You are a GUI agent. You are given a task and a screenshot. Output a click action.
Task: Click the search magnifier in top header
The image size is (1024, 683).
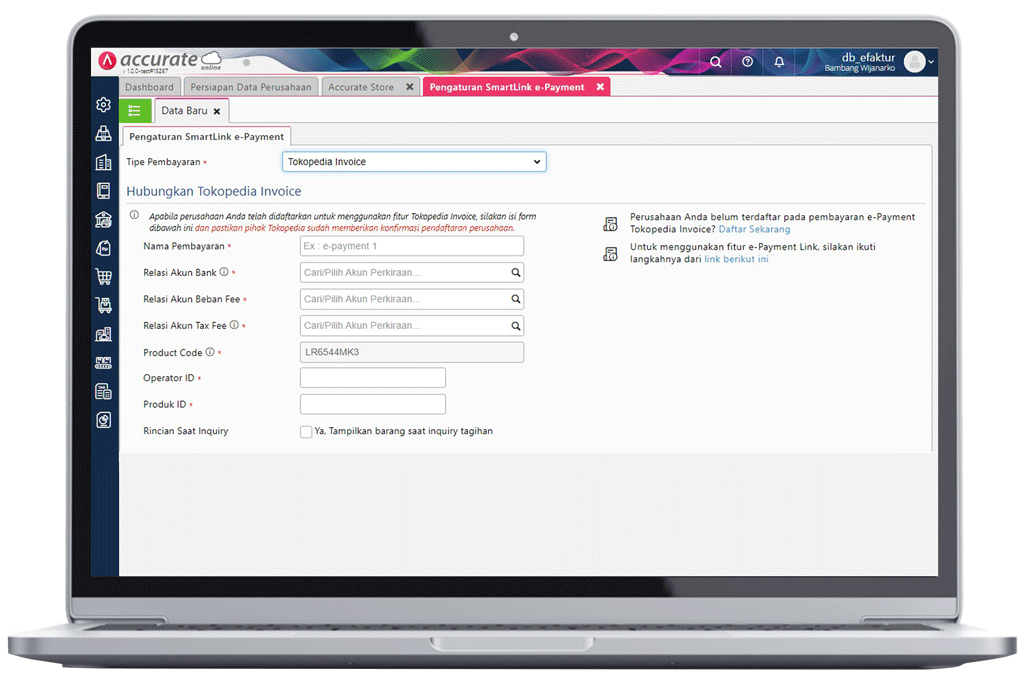point(716,62)
